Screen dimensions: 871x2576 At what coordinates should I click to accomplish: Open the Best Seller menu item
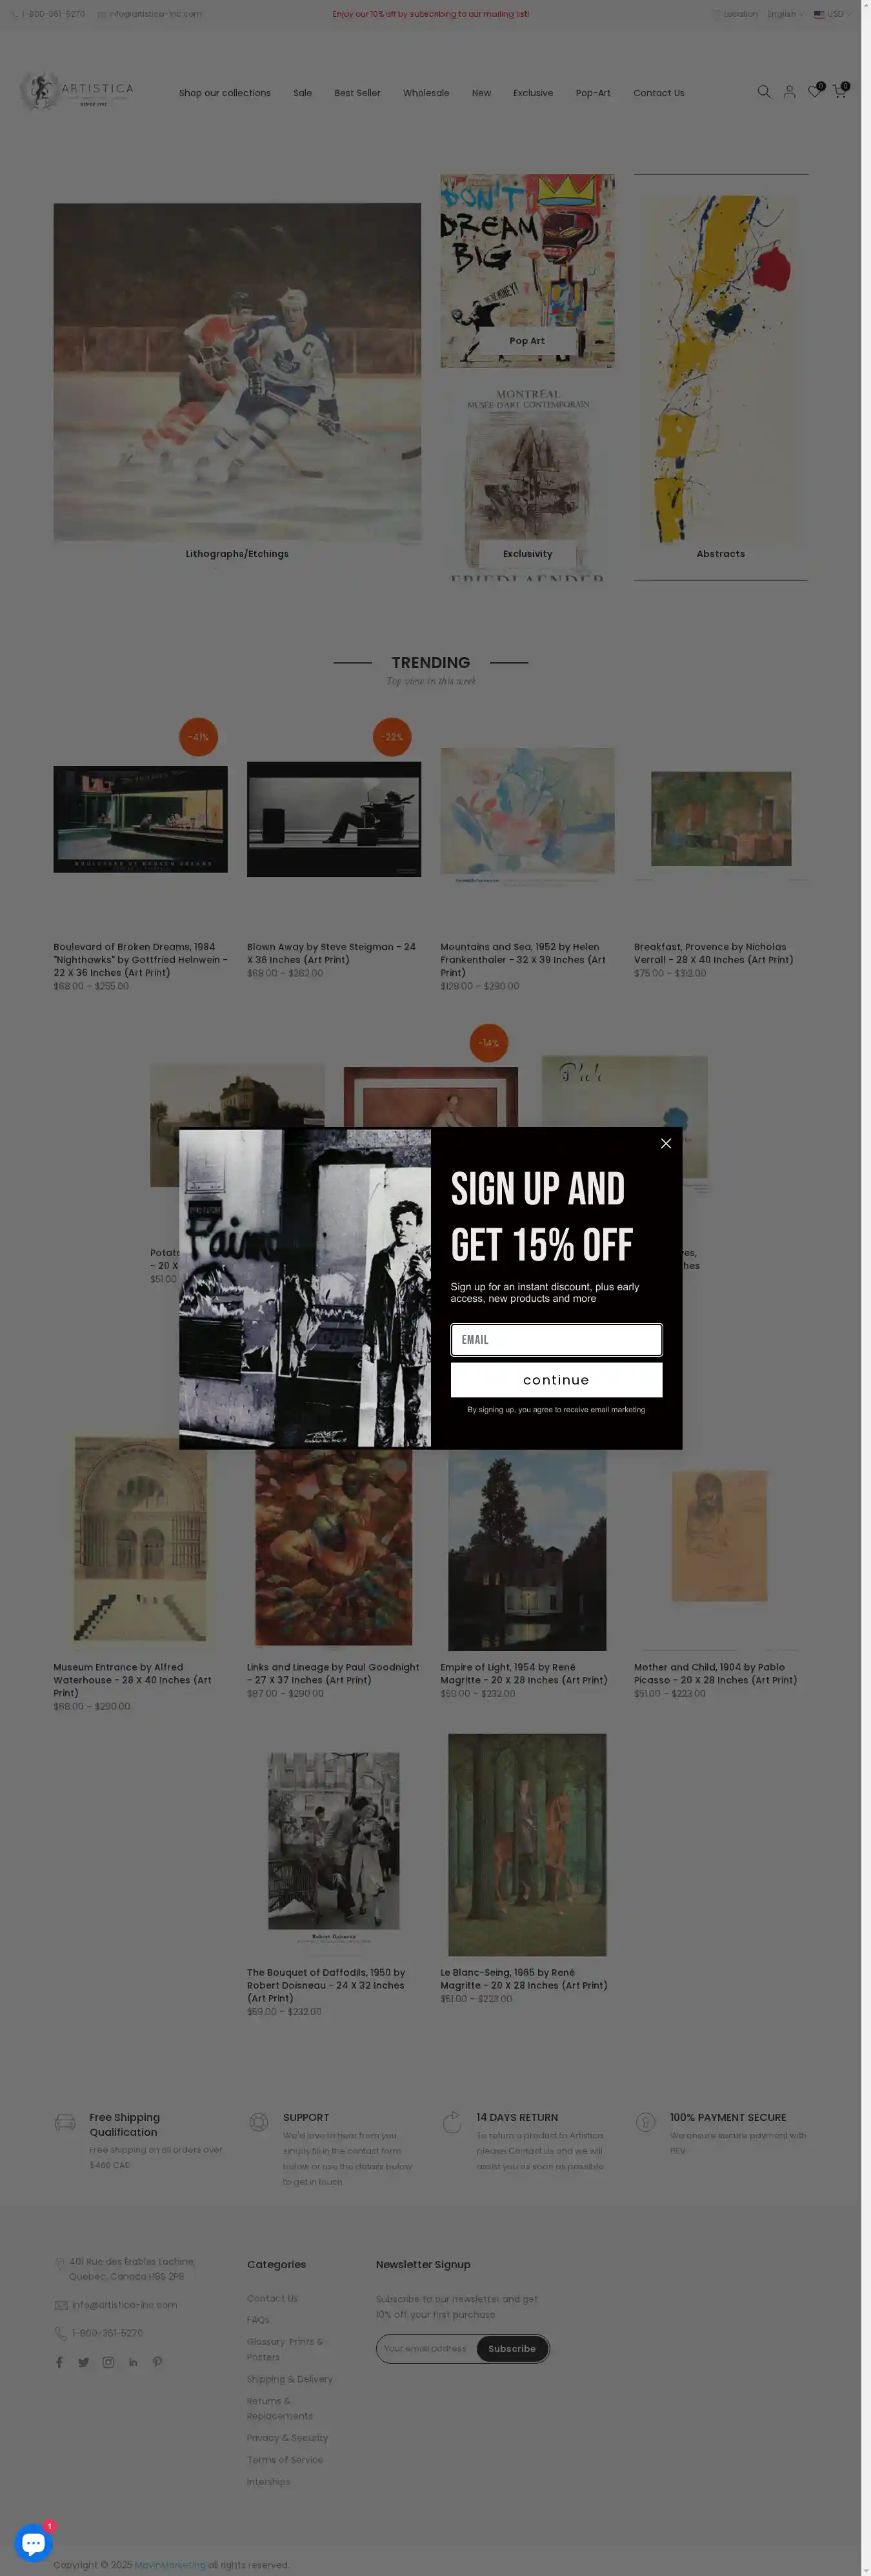click(x=357, y=93)
